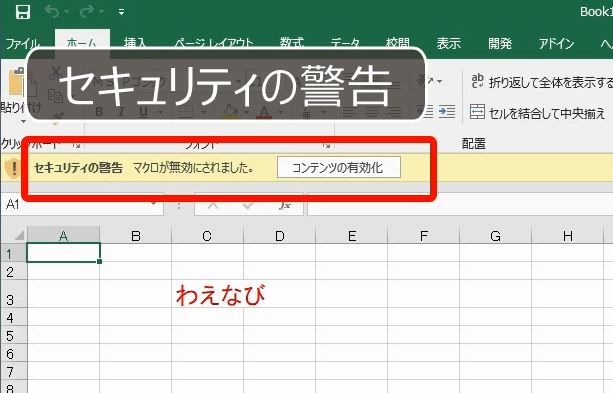
Task: Open the ファイル tab
Action: click(23, 43)
